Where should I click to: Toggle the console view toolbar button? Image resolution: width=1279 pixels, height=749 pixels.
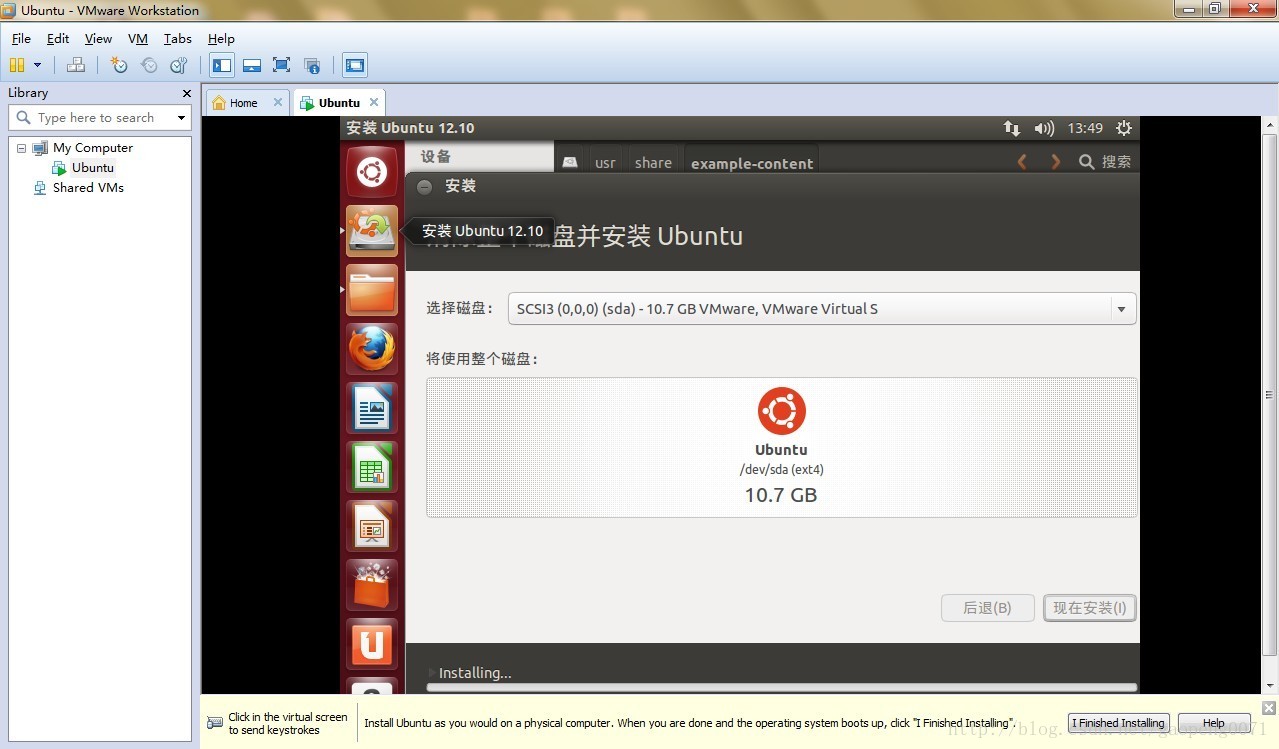click(x=355, y=66)
